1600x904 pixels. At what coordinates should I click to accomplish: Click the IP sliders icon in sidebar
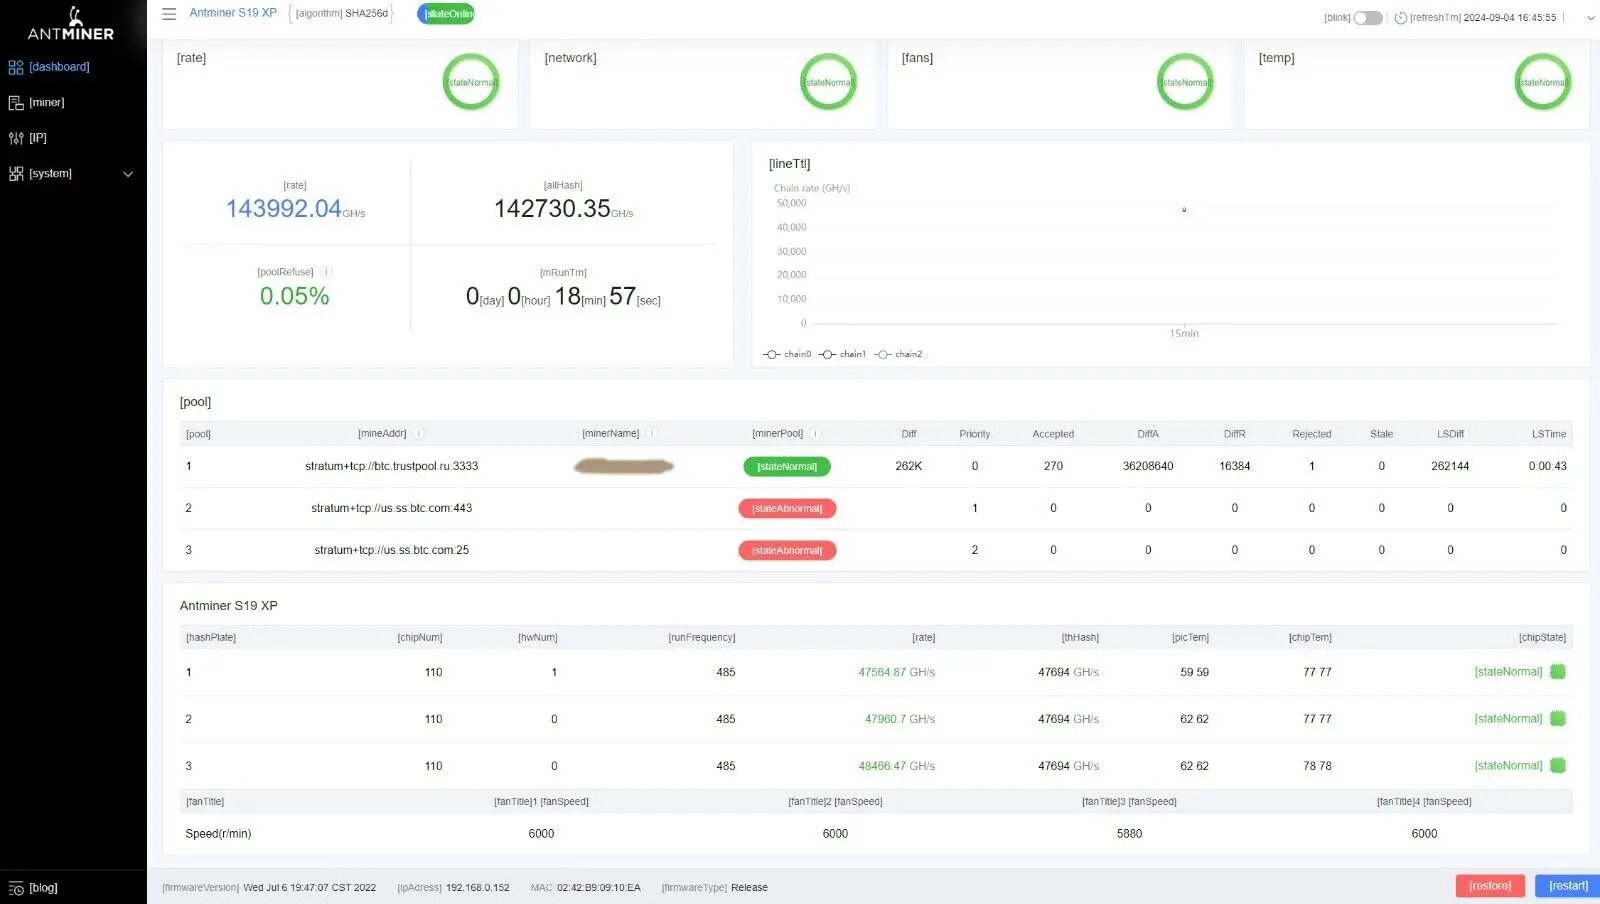pyautogui.click(x=16, y=138)
